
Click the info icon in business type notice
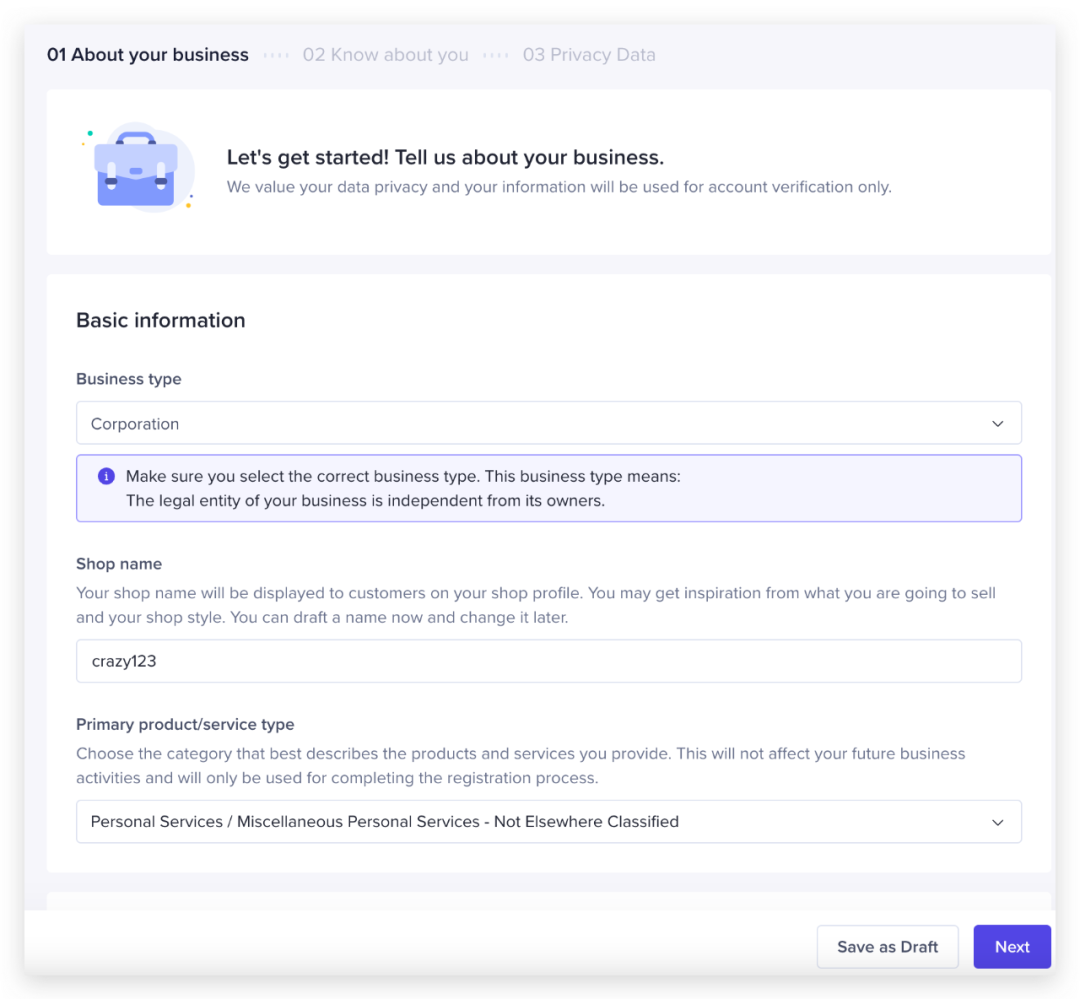(106, 477)
